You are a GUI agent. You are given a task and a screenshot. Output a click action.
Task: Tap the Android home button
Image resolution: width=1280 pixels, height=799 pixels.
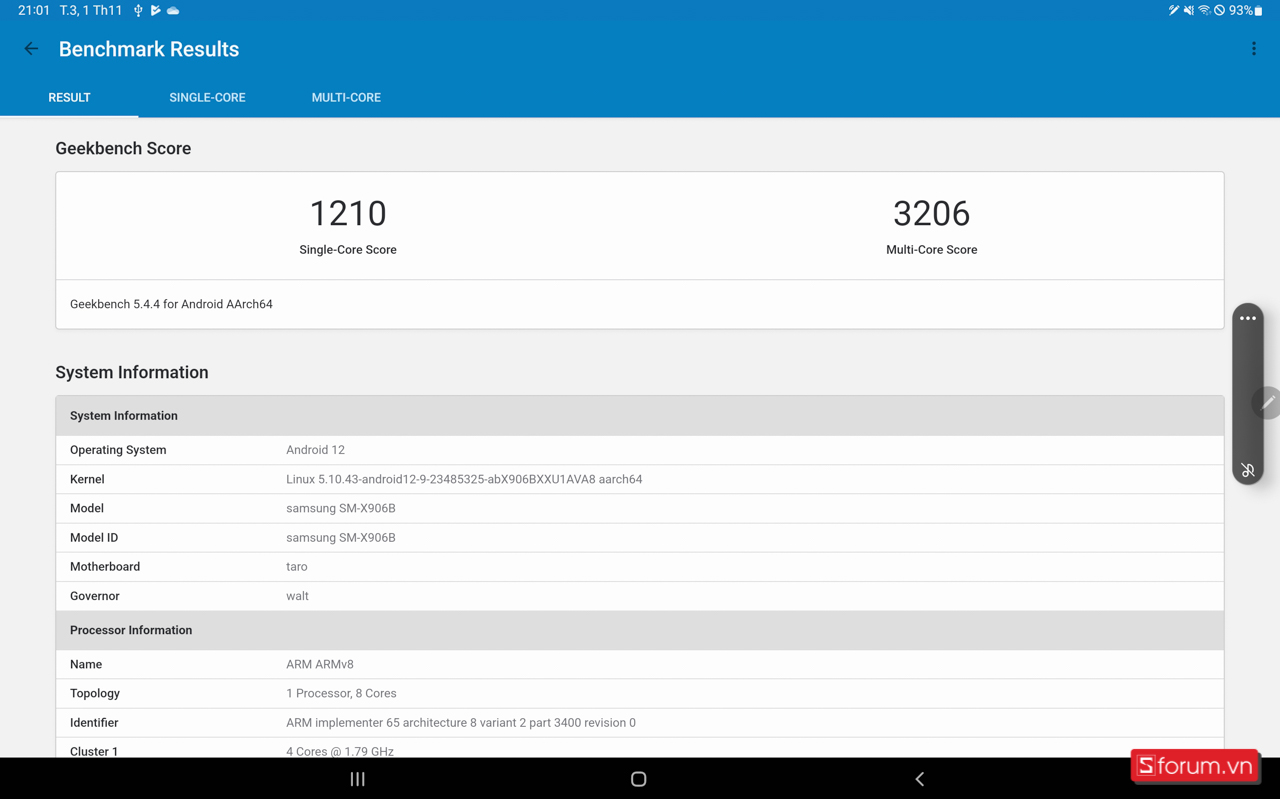639,779
